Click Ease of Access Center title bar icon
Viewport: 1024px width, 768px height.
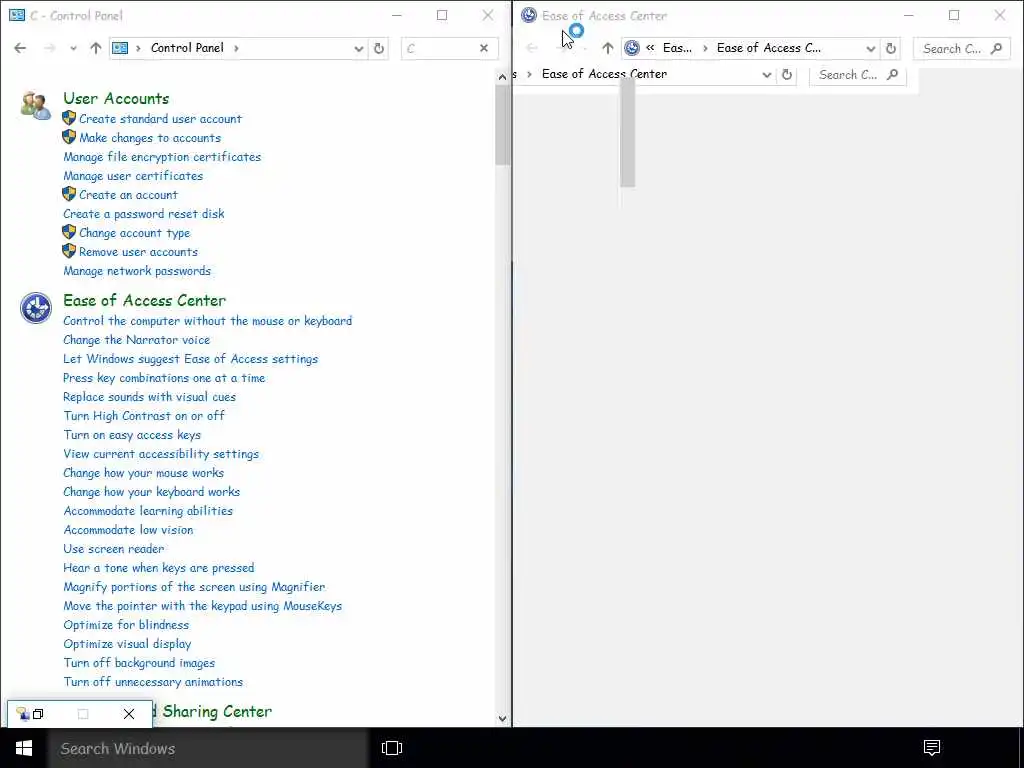[x=529, y=15]
